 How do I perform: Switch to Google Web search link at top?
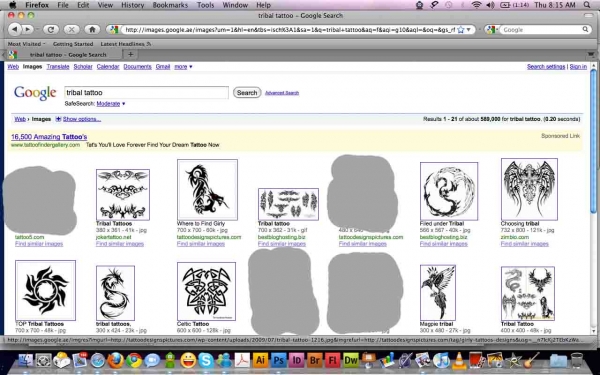[x=13, y=67]
